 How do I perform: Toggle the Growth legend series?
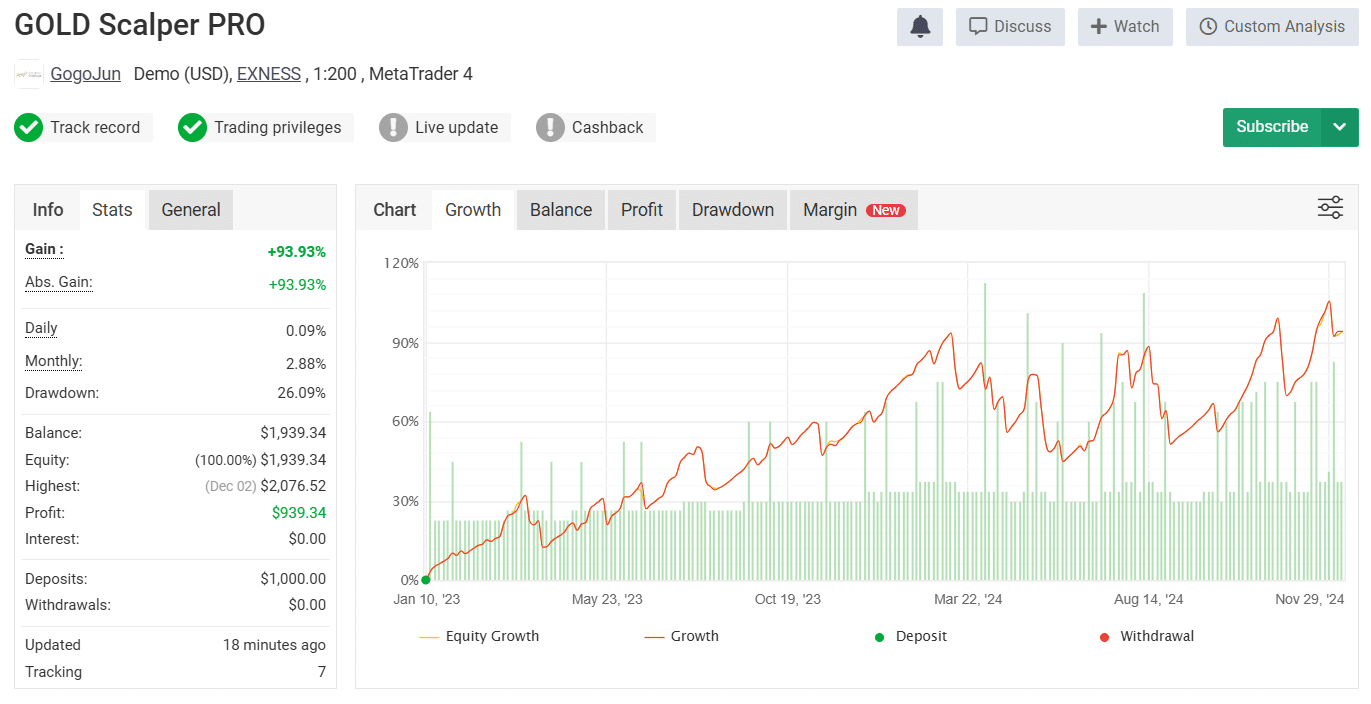pos(682,637)
